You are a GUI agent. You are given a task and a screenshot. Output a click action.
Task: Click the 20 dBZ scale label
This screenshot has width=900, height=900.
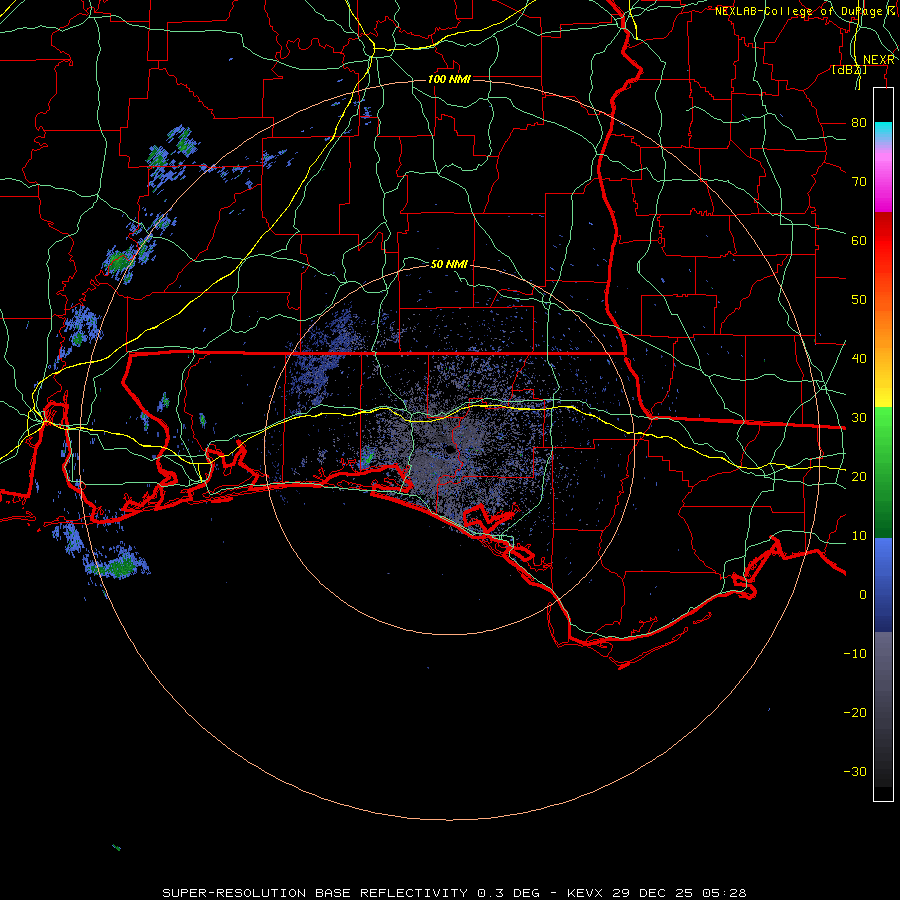tap(859, 477)
